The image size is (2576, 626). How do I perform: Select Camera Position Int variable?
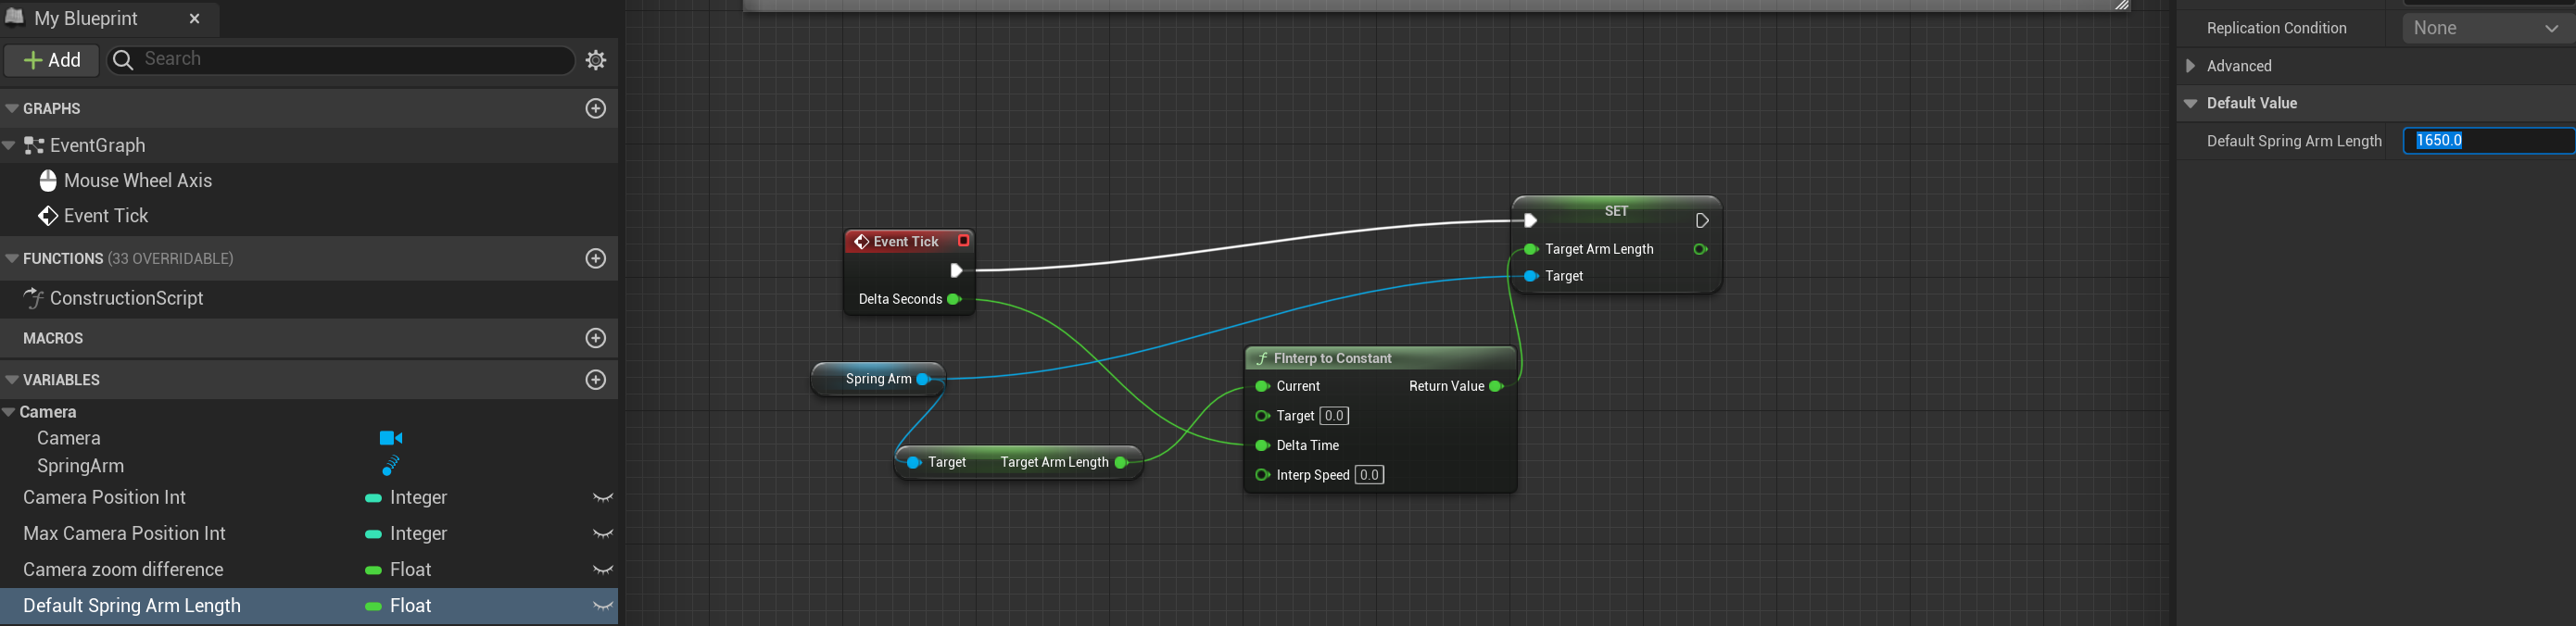tap(105, 497)
